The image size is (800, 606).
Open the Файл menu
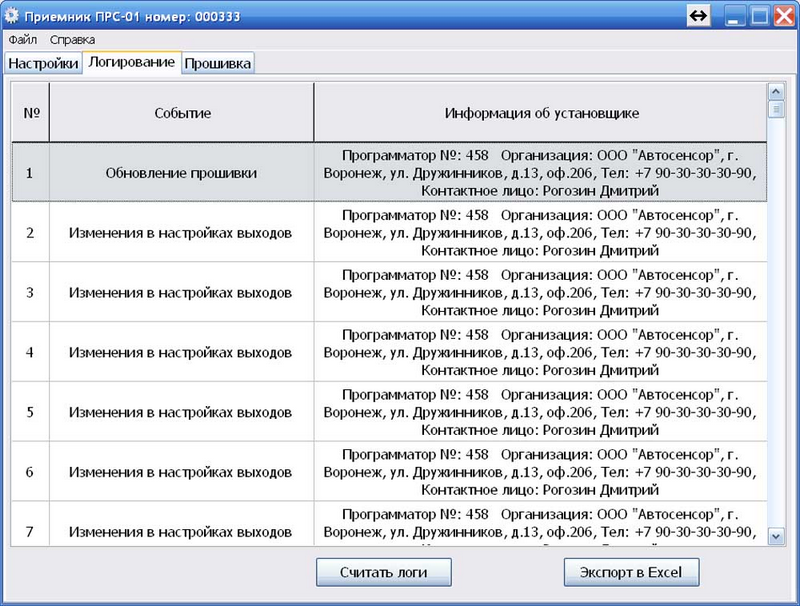pyautogui.click(x=22, y=40)
